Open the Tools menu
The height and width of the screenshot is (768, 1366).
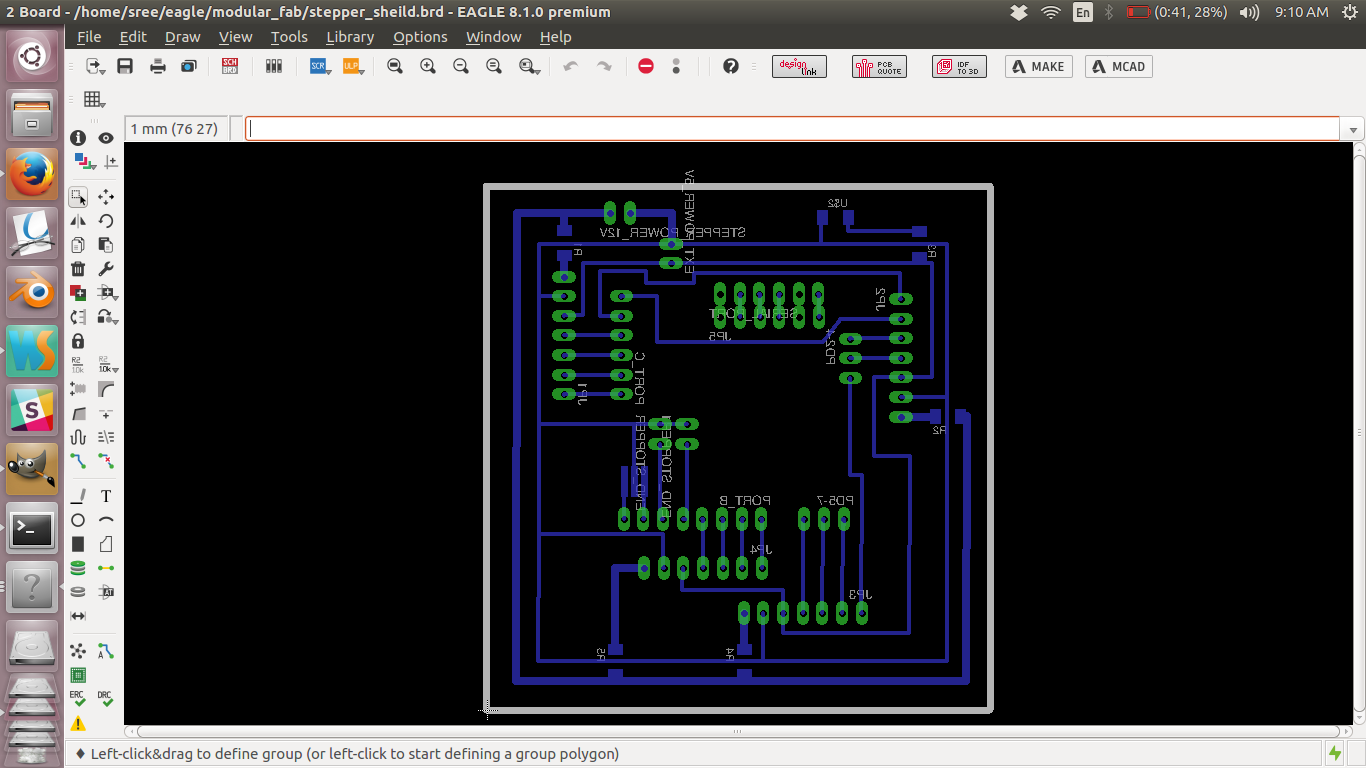click(289, 37)
